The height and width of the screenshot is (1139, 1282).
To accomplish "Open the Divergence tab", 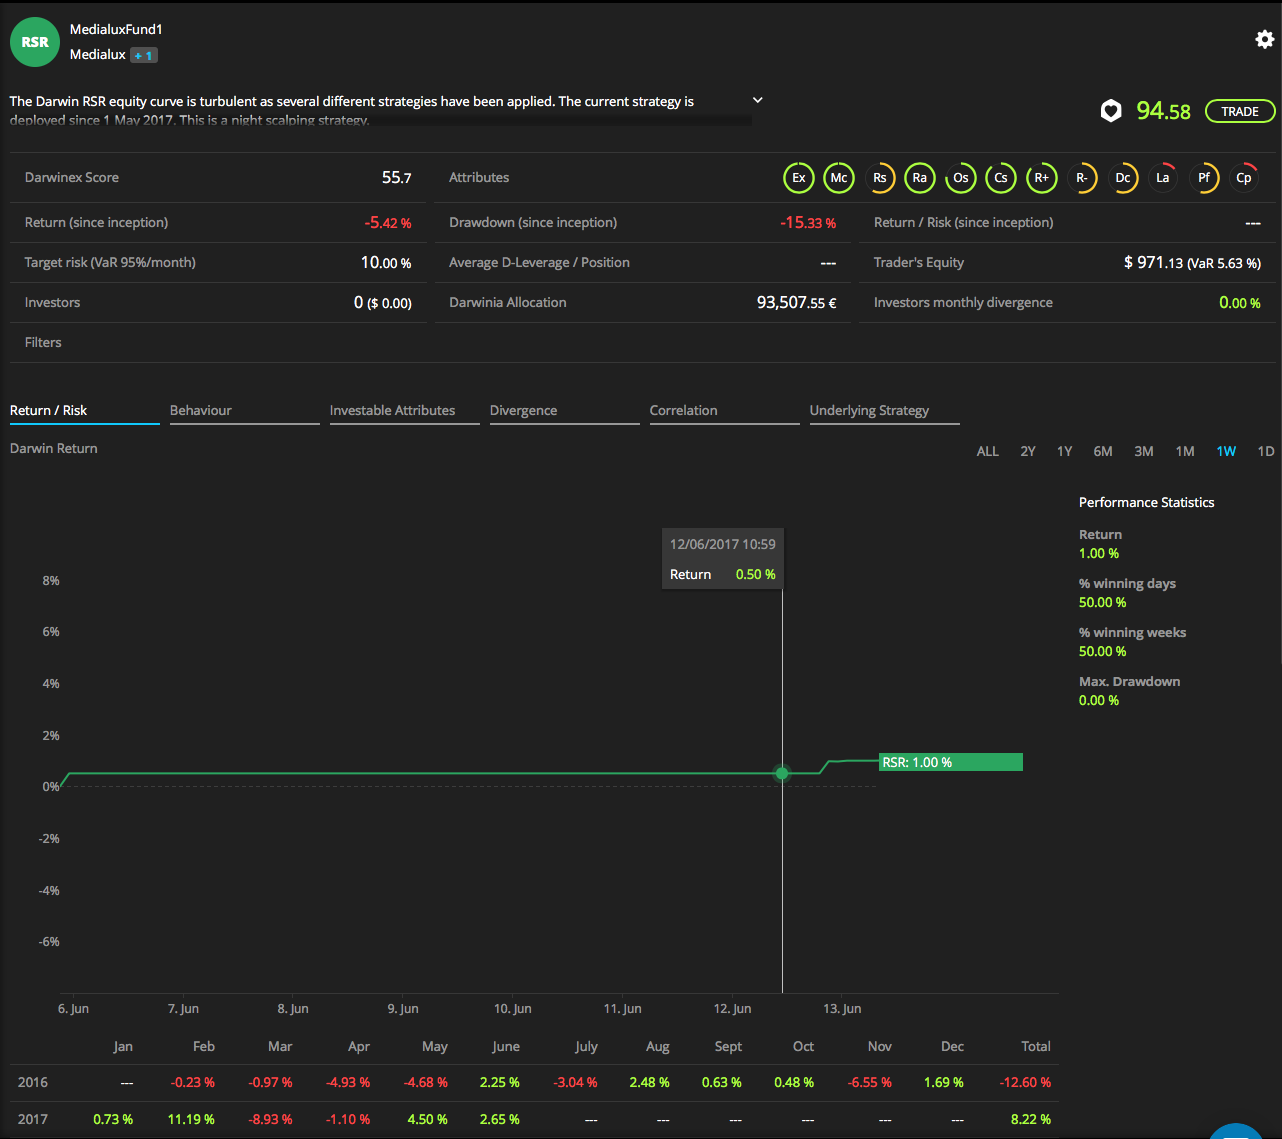I will pyautogui.click(x=565, y=411).
